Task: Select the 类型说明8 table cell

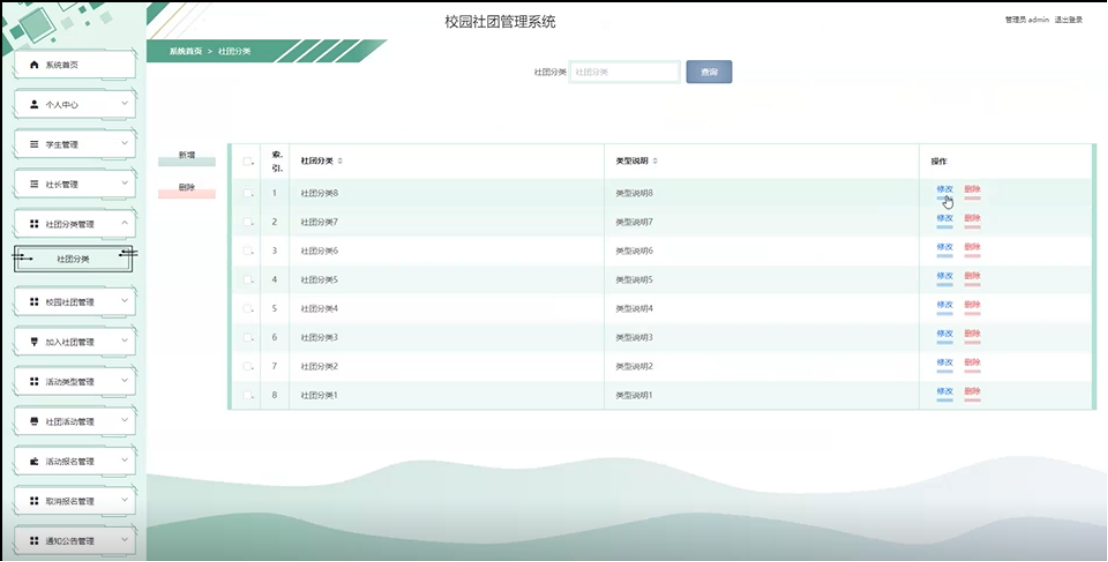Action: pyautogui.click(x=761, y=193)
